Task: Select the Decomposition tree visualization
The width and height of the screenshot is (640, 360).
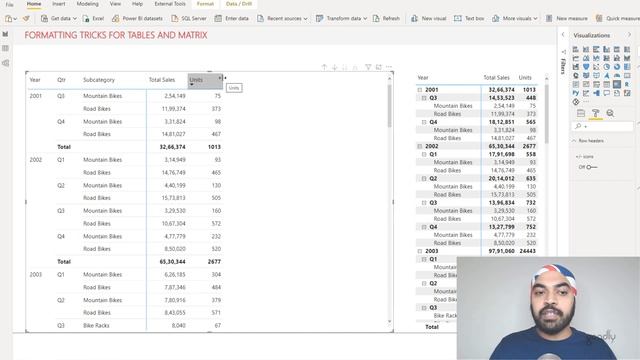Action: [596, 93]
